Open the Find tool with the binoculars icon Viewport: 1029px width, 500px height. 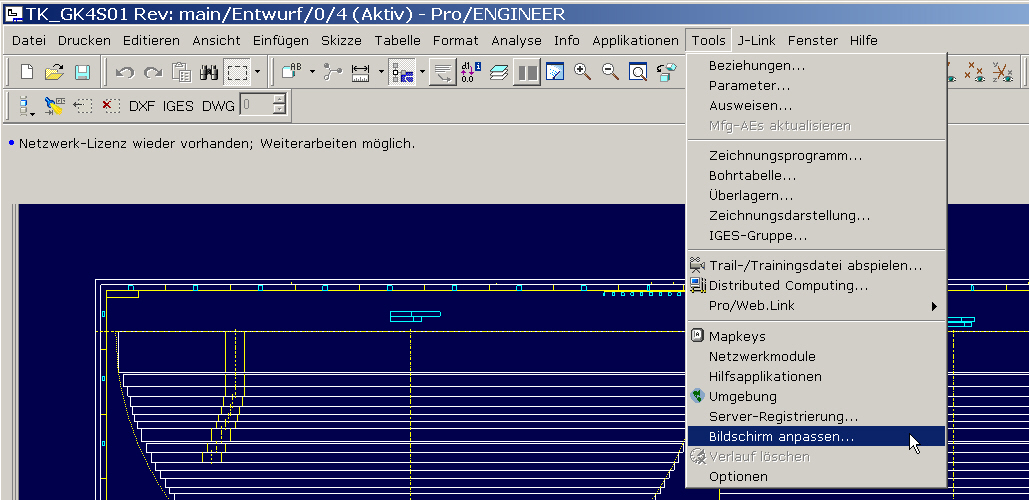209,72
